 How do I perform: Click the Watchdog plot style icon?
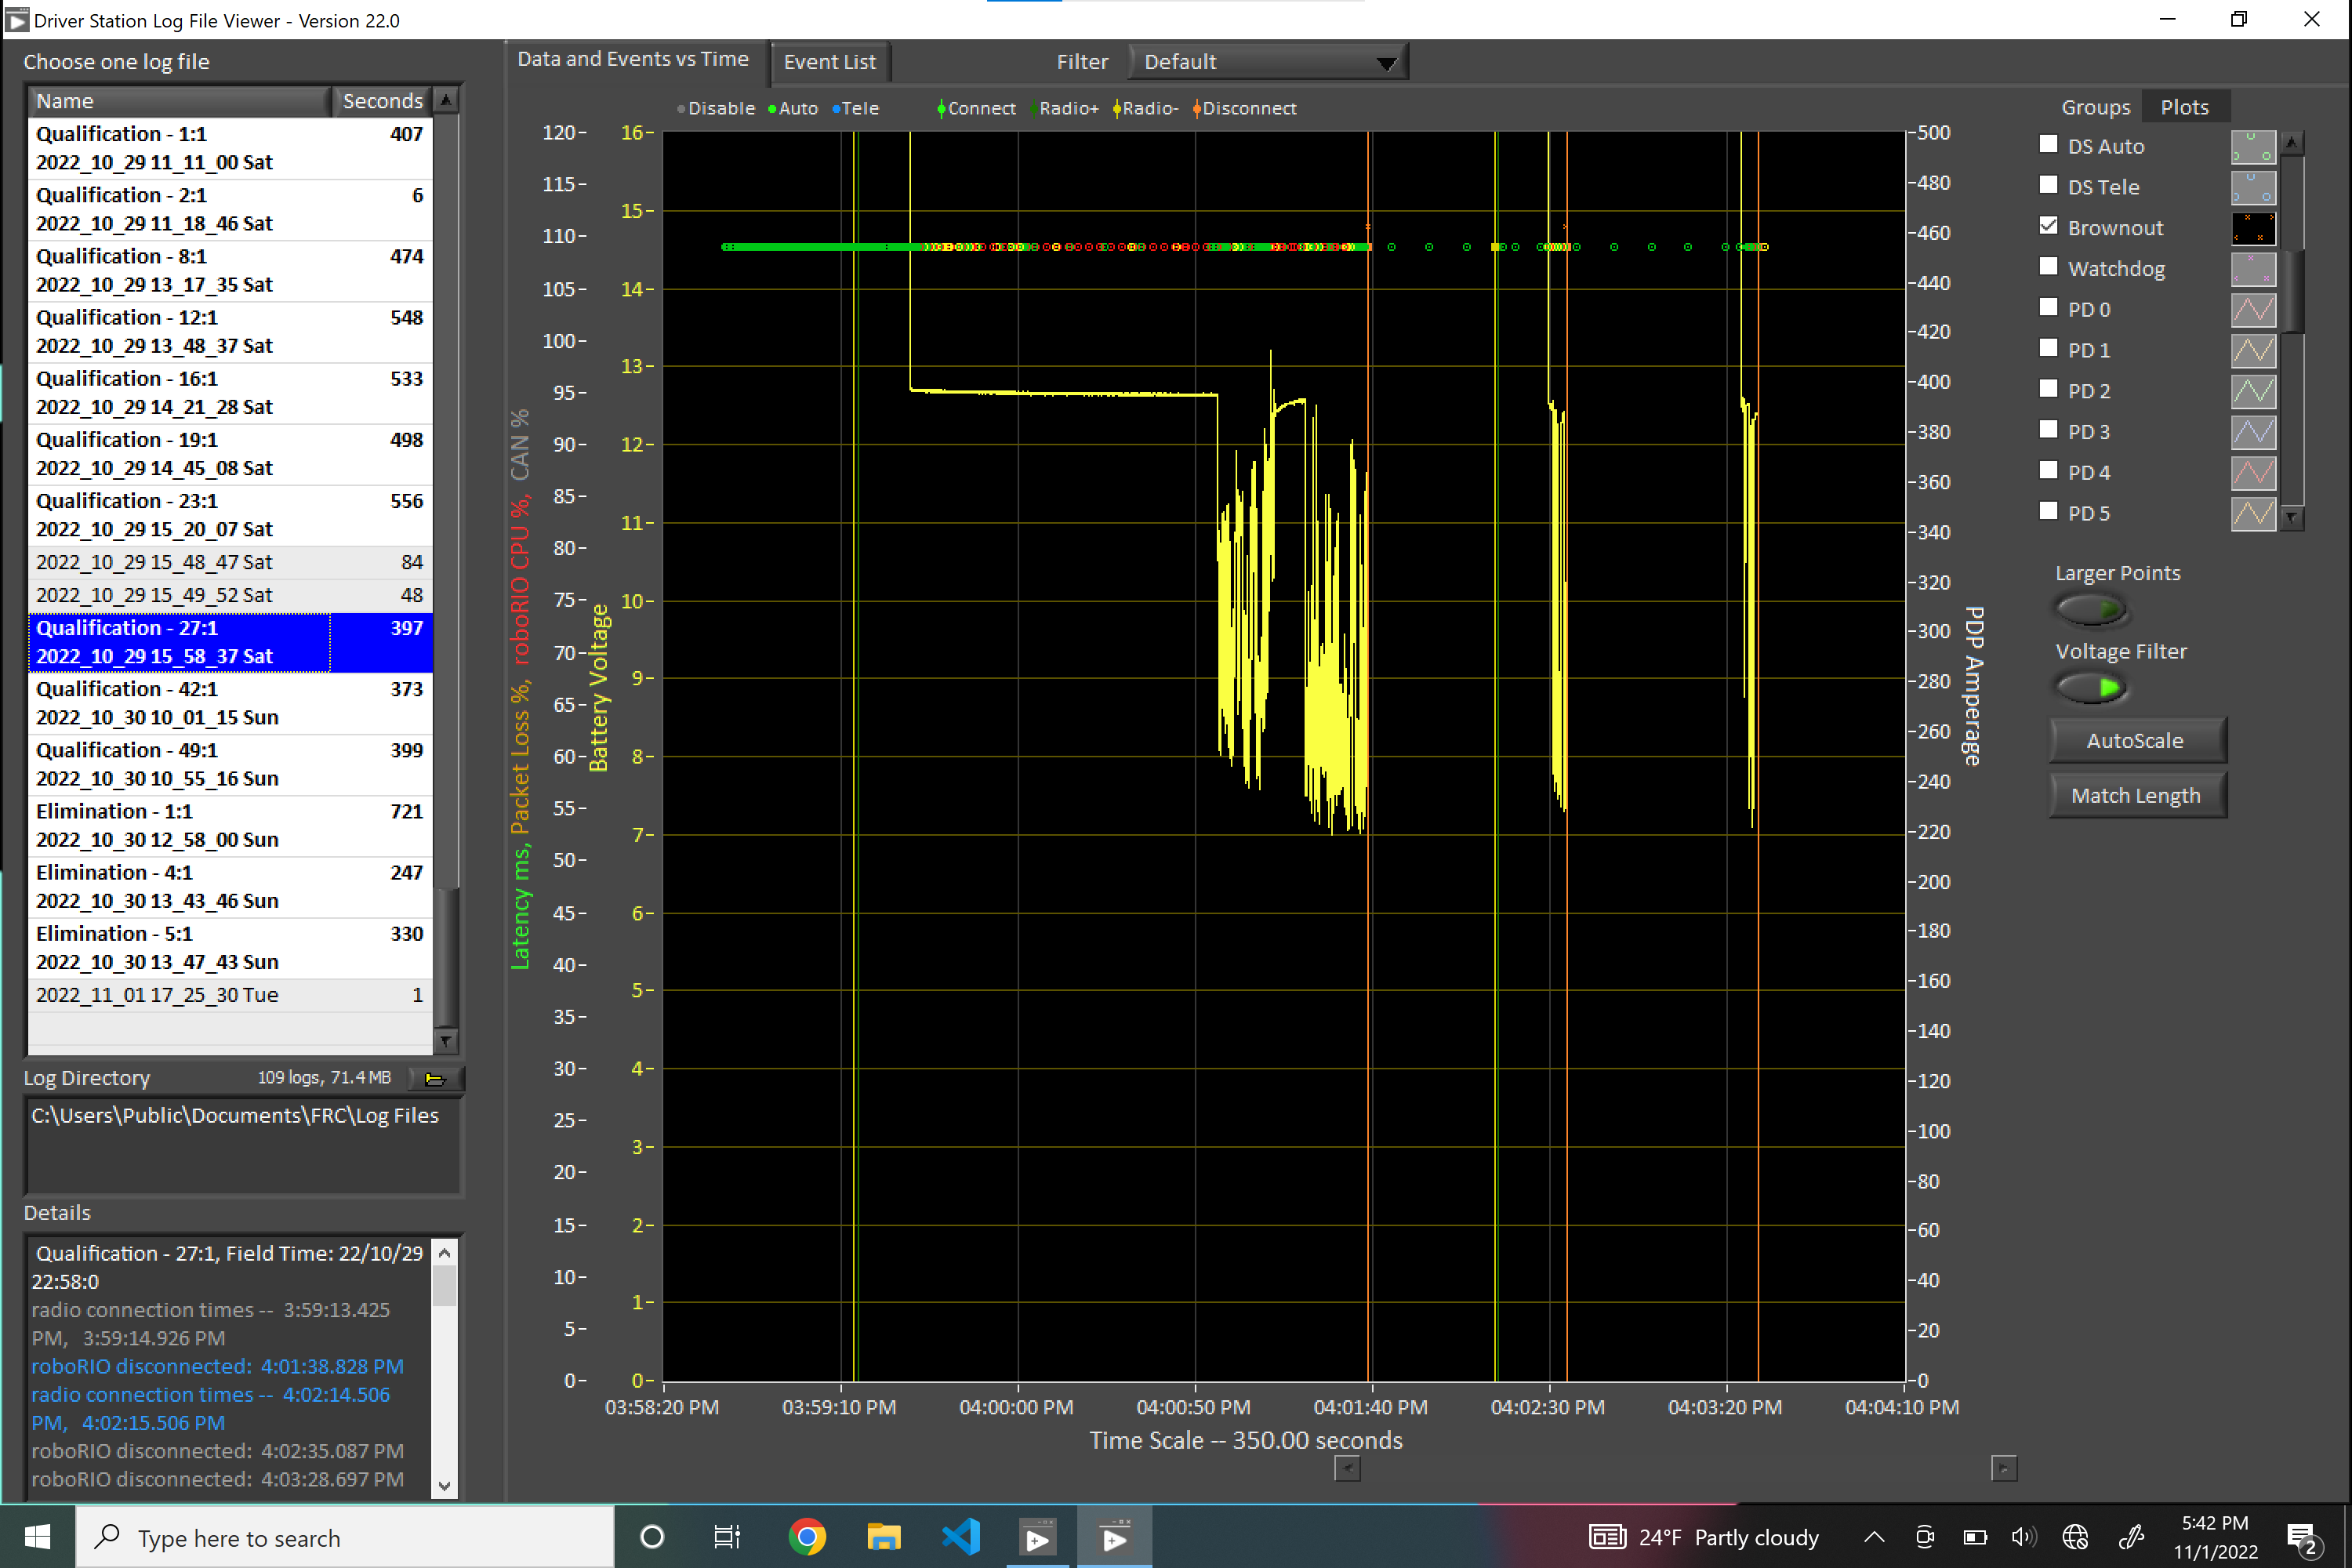tap(2253, 269)
